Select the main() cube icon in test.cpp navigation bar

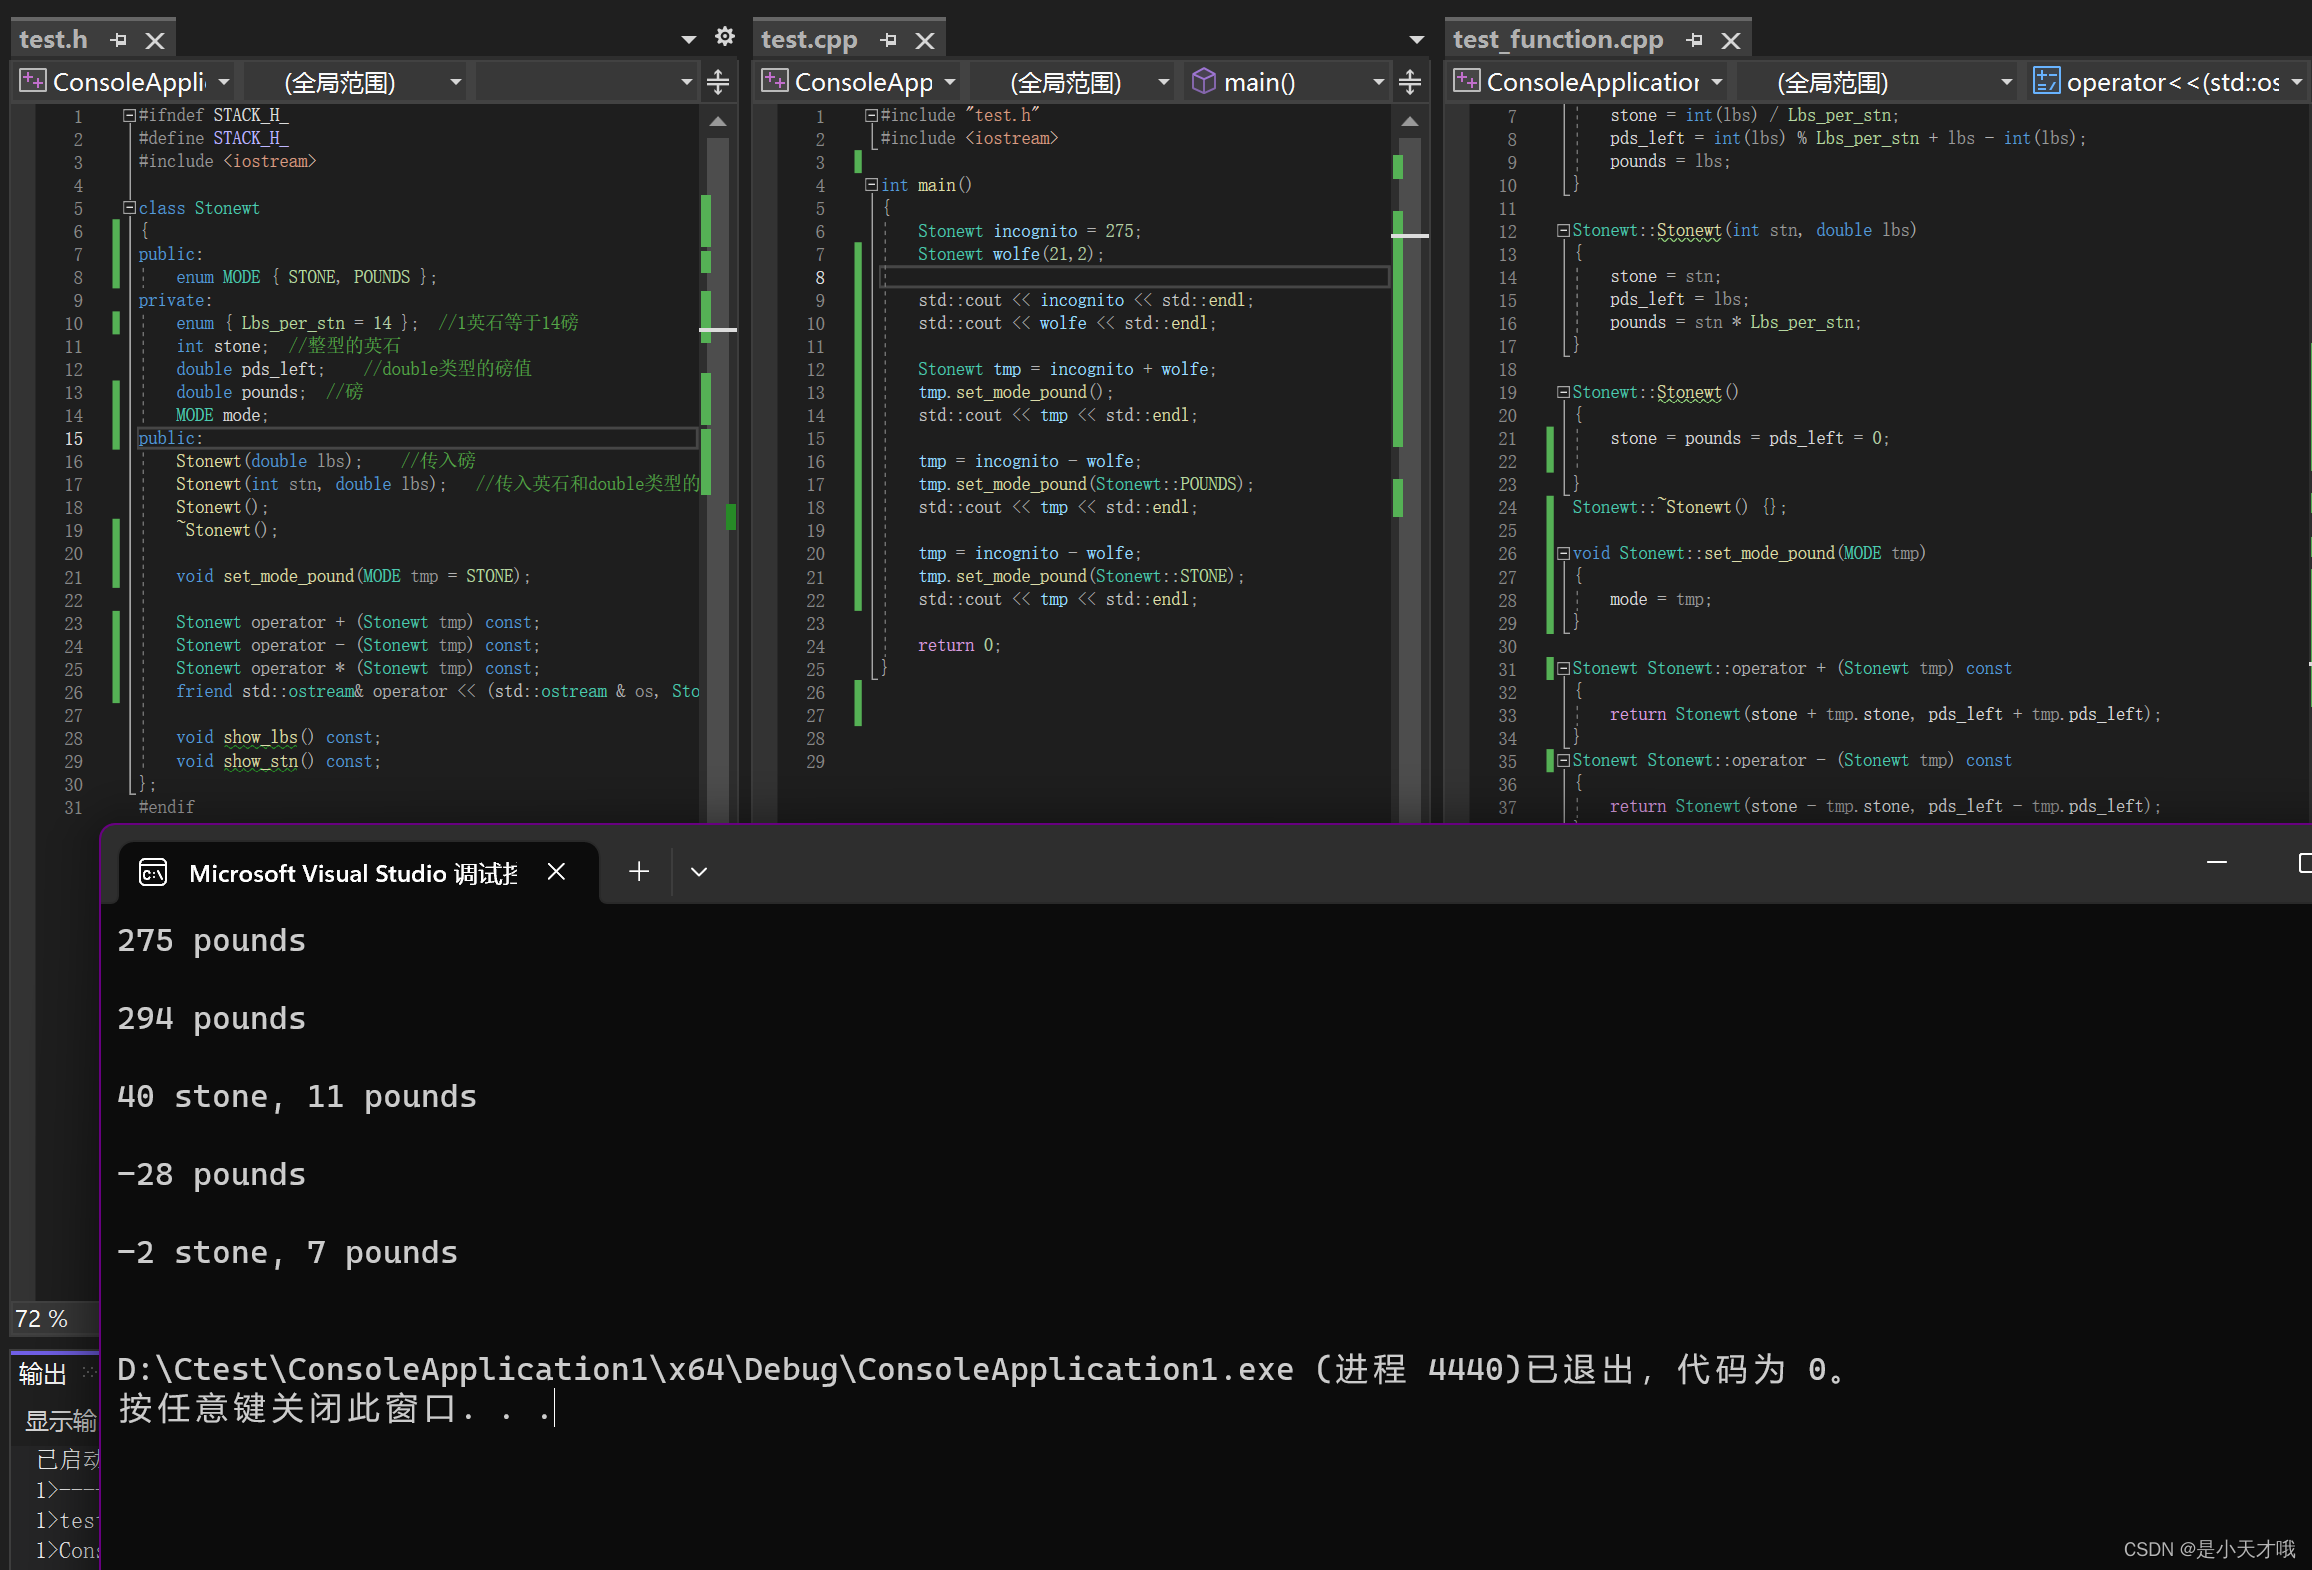tap(1204, 81)
